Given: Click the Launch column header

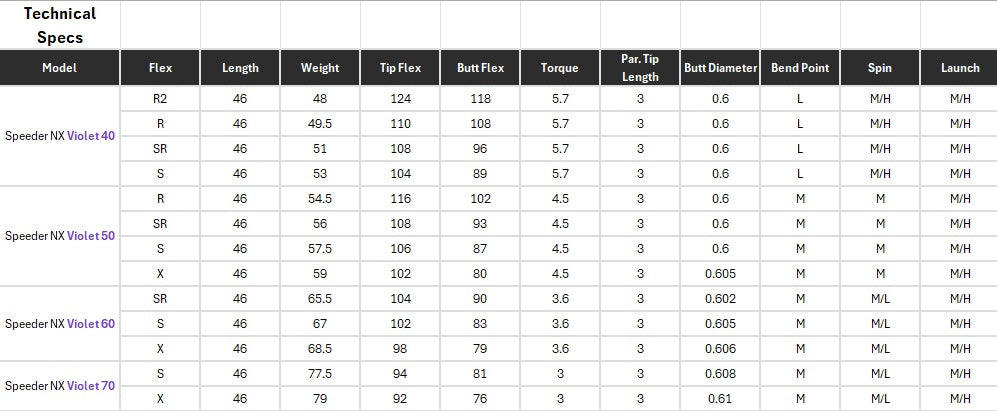Looking at the screenshot, I should tap(960, 68).
